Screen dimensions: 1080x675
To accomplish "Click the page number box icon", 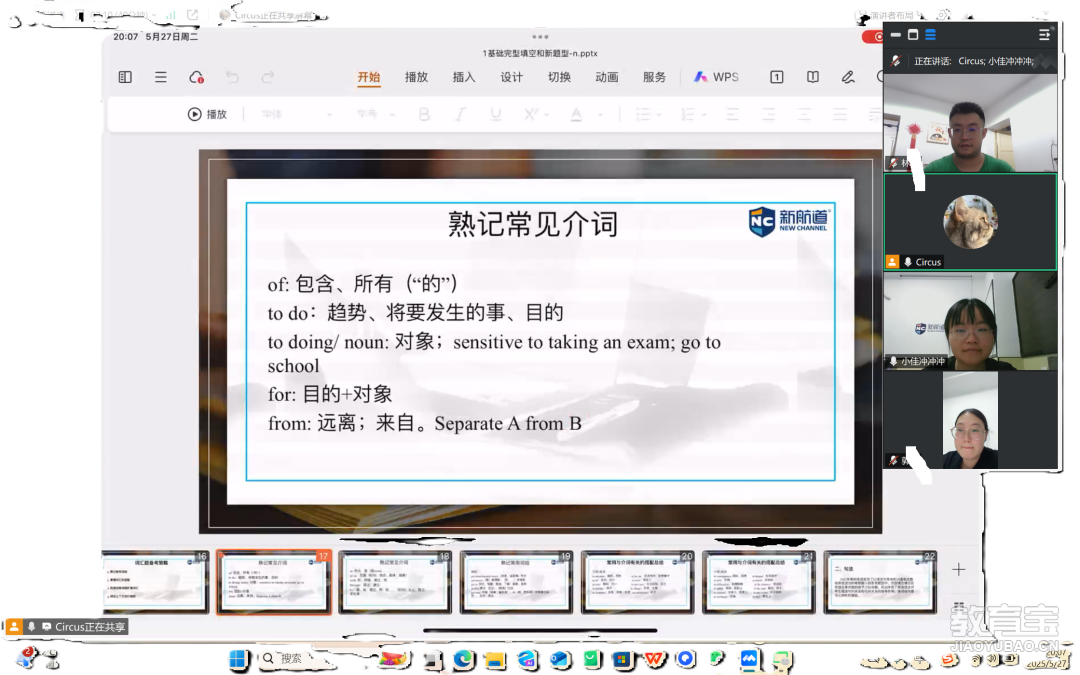I will tap(776, 77).
